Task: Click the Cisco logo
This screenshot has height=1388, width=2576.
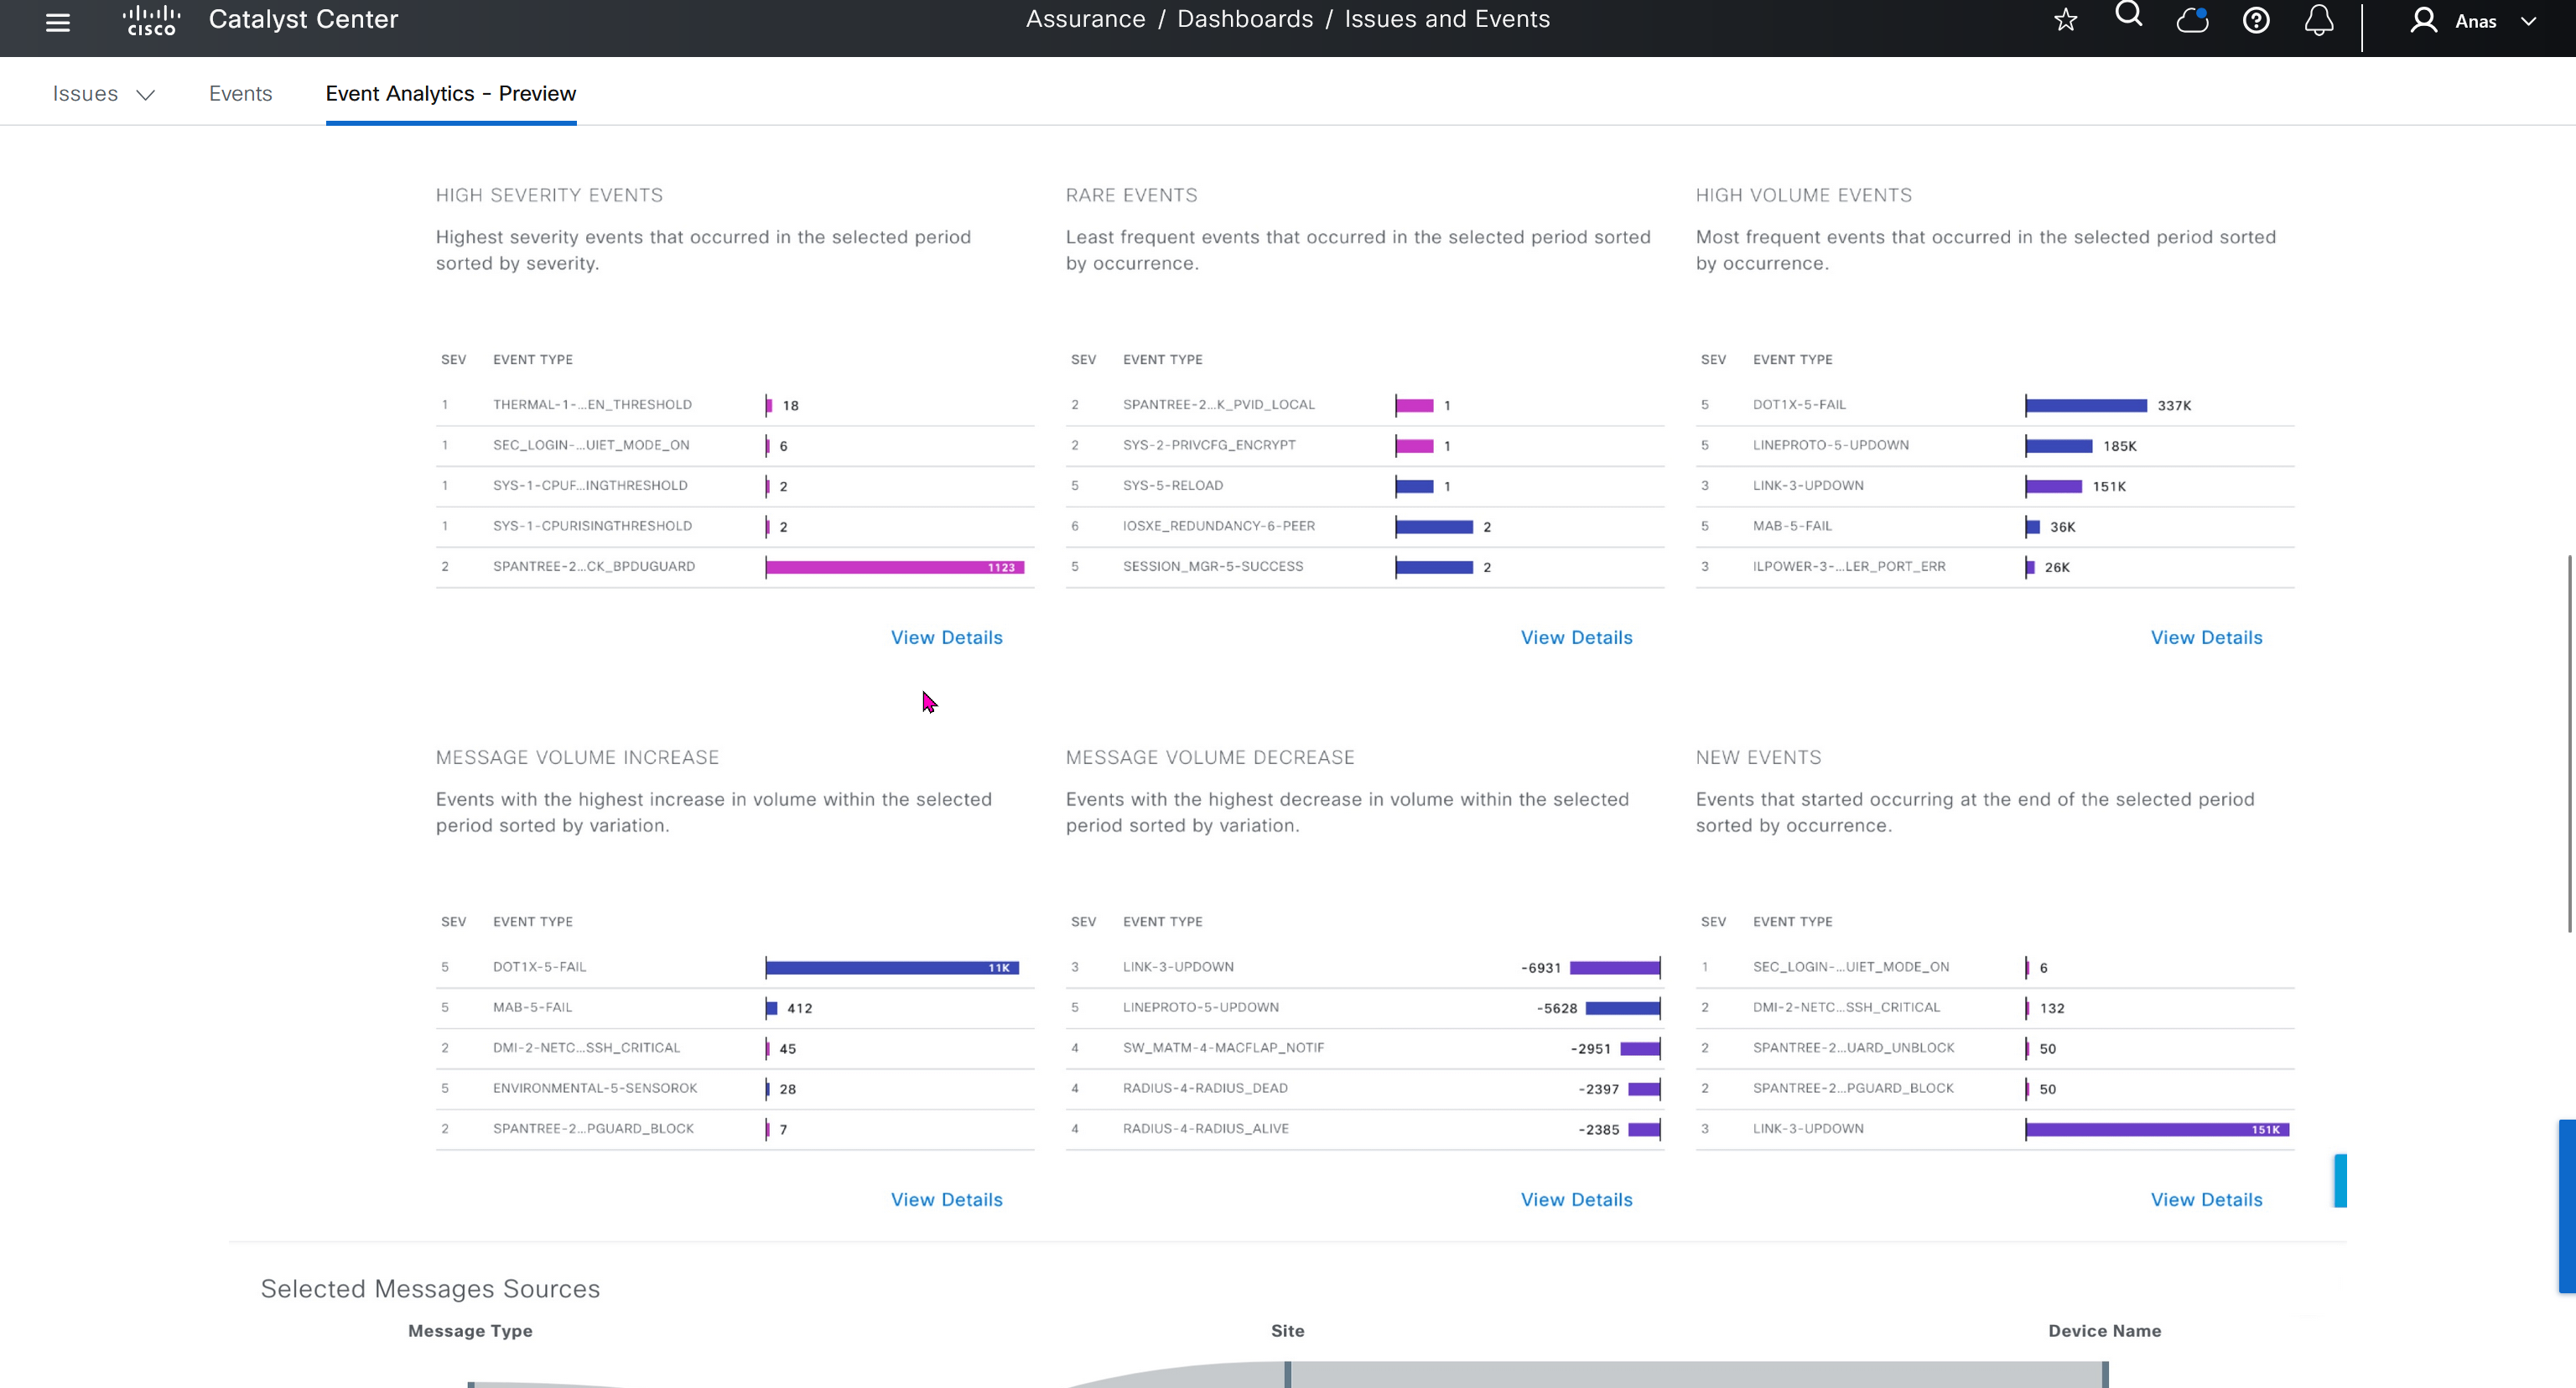Action: pyautogui.click(x=151, y=20)
